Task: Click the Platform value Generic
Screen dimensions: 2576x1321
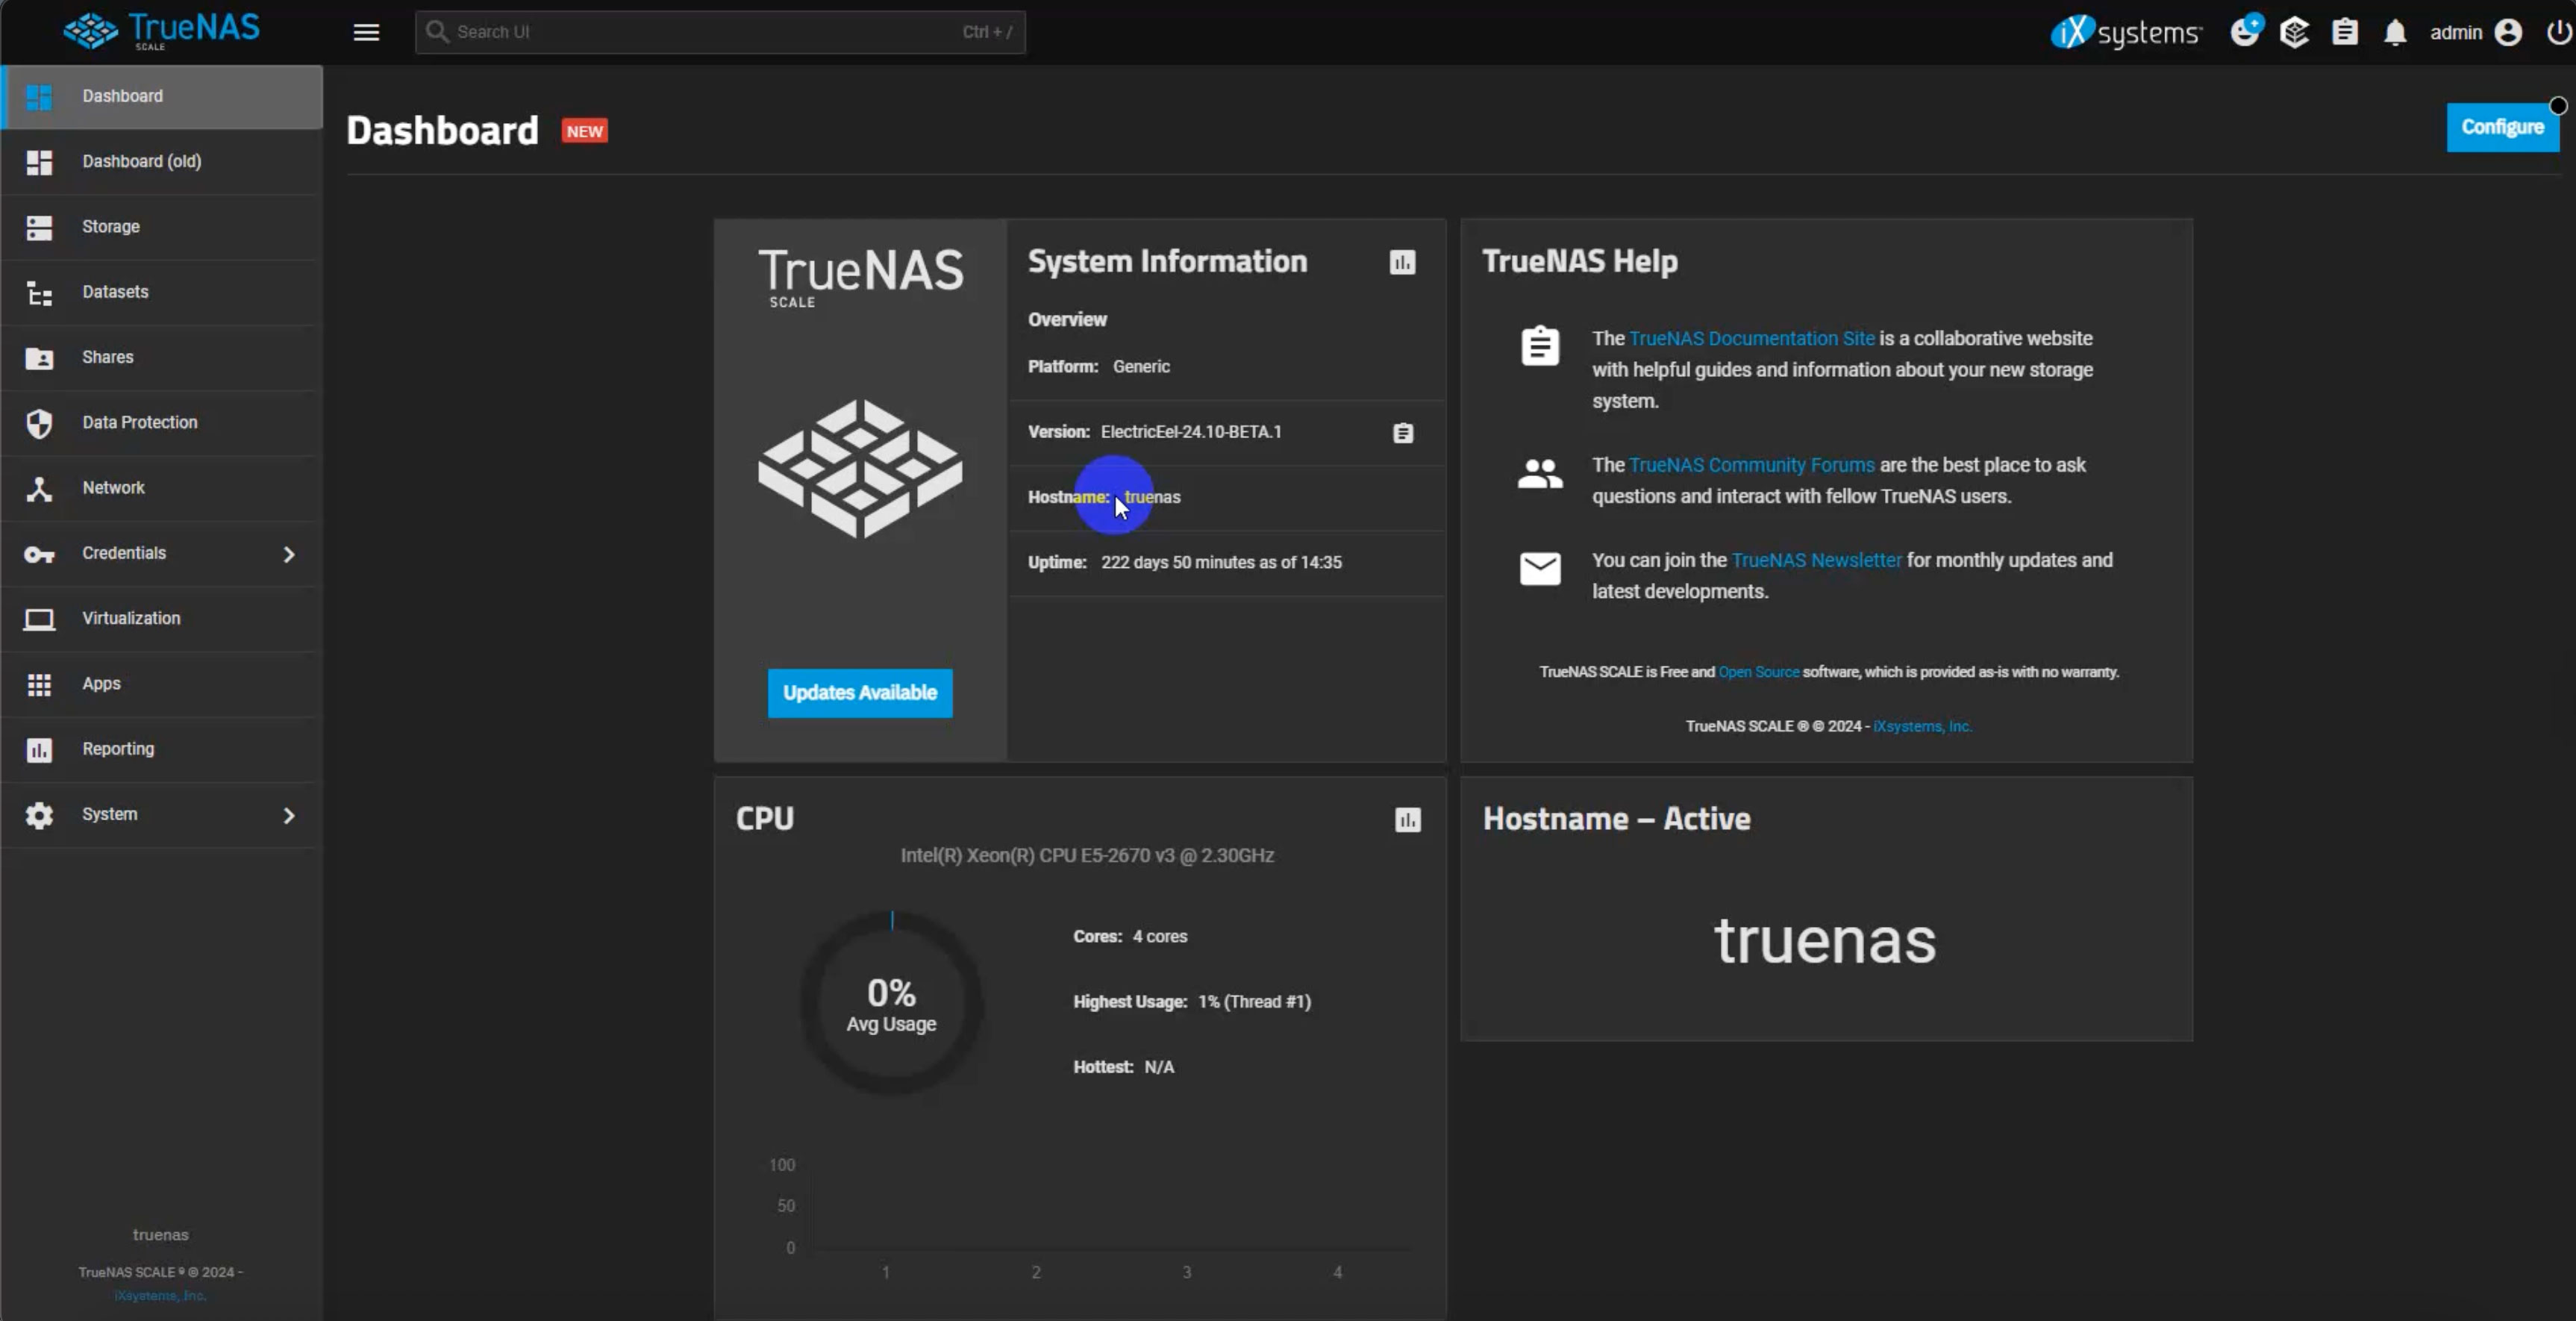Action: [1141, 367]
